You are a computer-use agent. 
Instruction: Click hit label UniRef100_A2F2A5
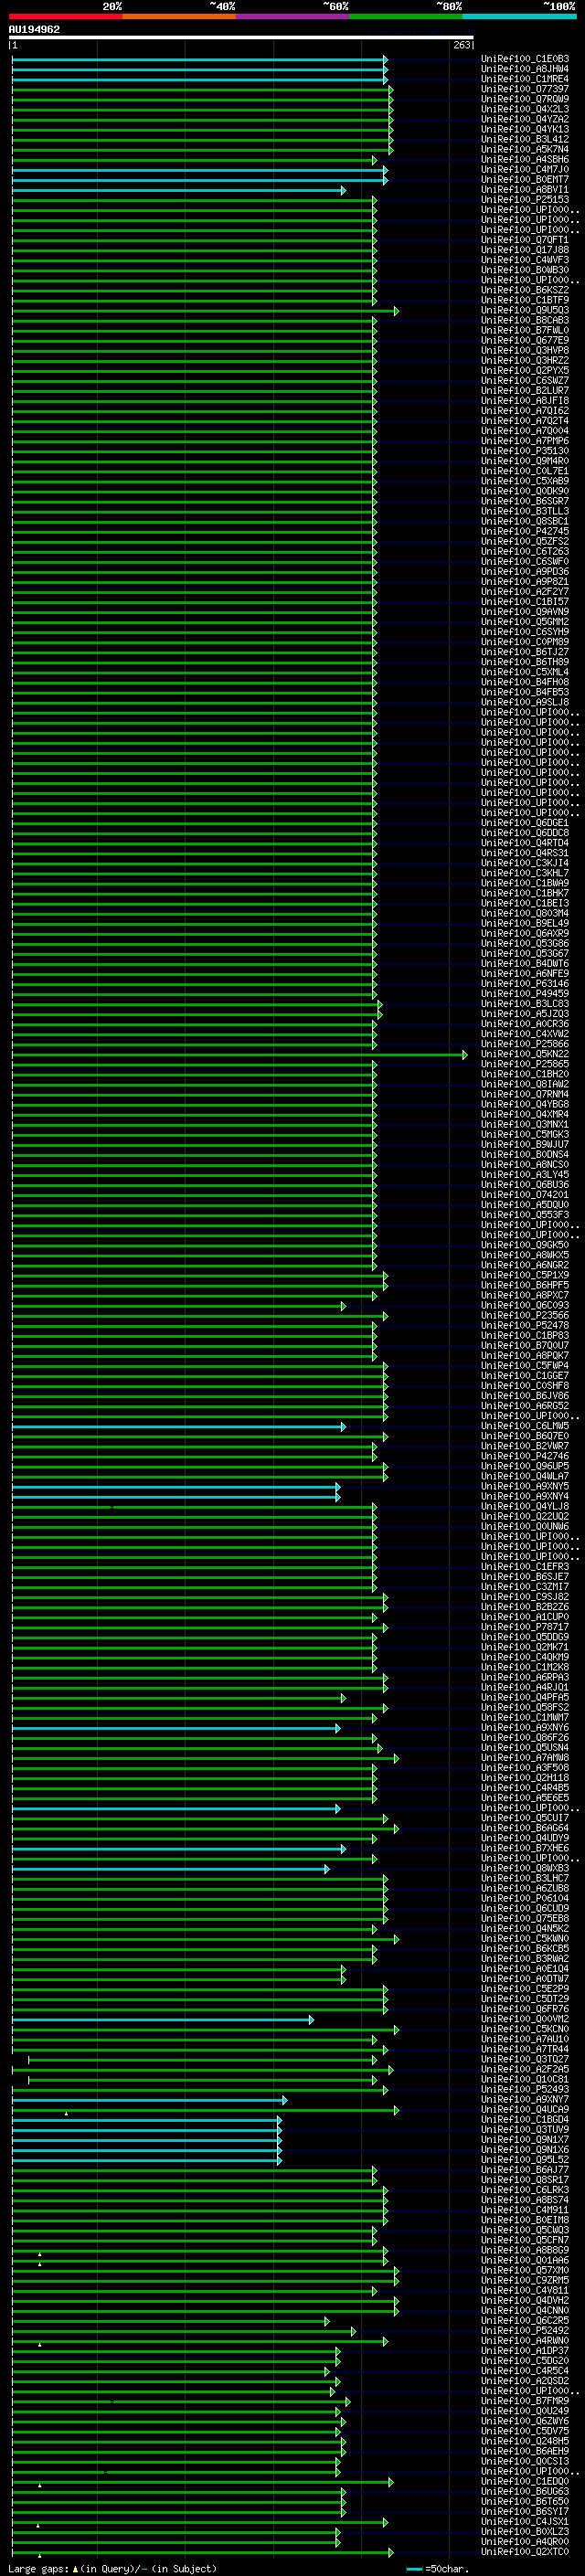[525, 2069]
